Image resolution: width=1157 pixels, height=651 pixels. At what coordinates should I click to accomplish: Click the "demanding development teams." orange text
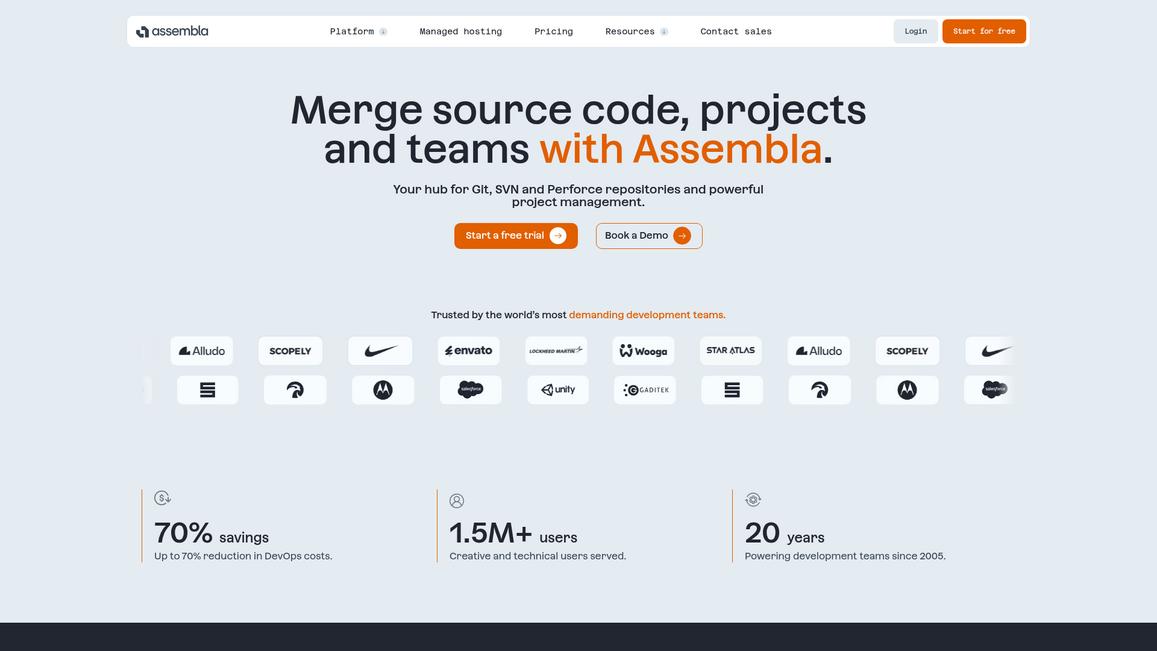tap(647, 315)
